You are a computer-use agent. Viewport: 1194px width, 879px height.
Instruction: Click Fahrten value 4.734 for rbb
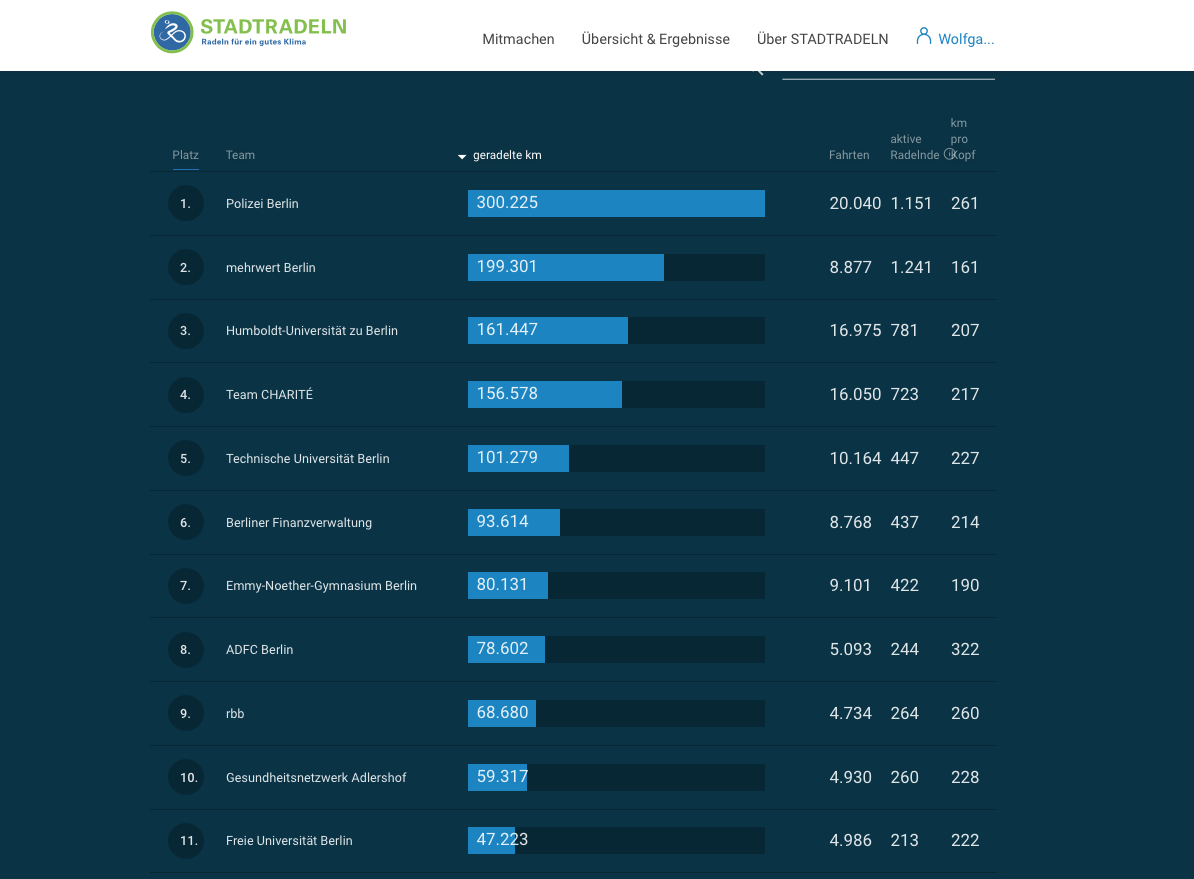click(851, 714)
